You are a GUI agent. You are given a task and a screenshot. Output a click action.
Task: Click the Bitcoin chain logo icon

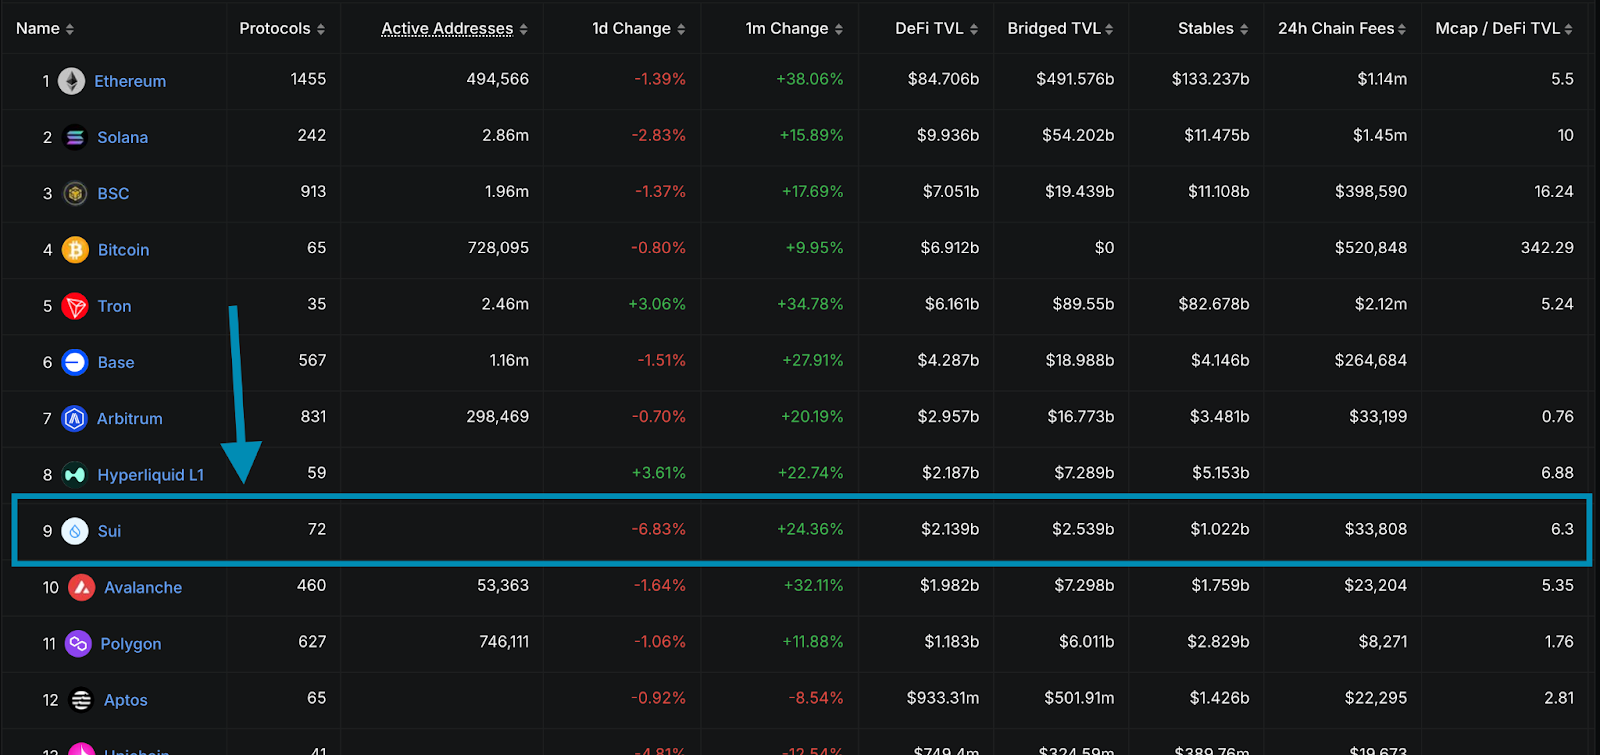pyautogui.click(x=75, y=249)
